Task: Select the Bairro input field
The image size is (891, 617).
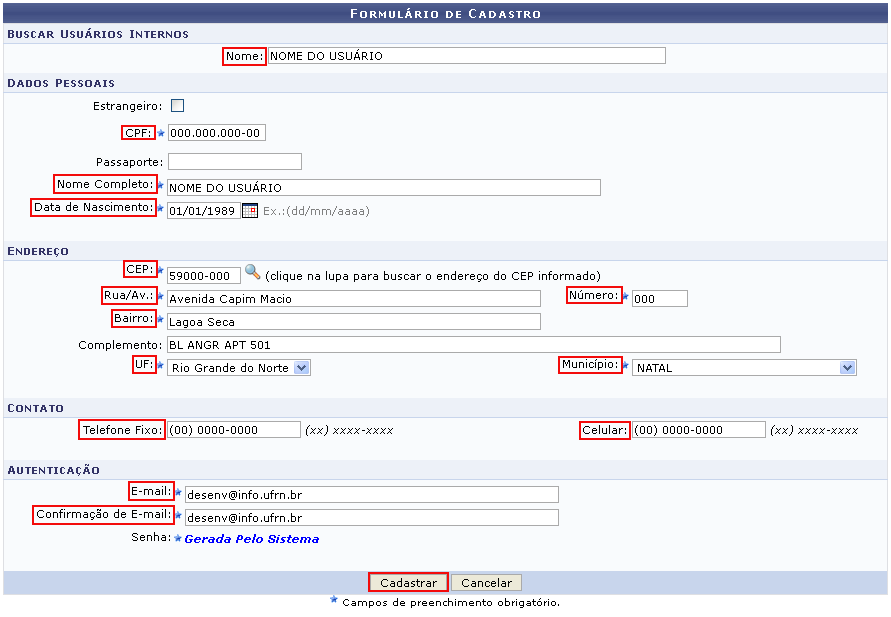Action: (x=353, y=321)
